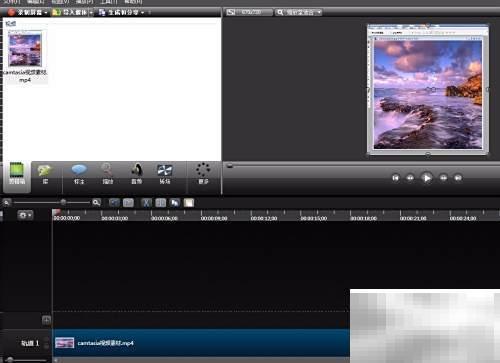
Task: Click the Play button under preview
Action: (x=427, y=178)
